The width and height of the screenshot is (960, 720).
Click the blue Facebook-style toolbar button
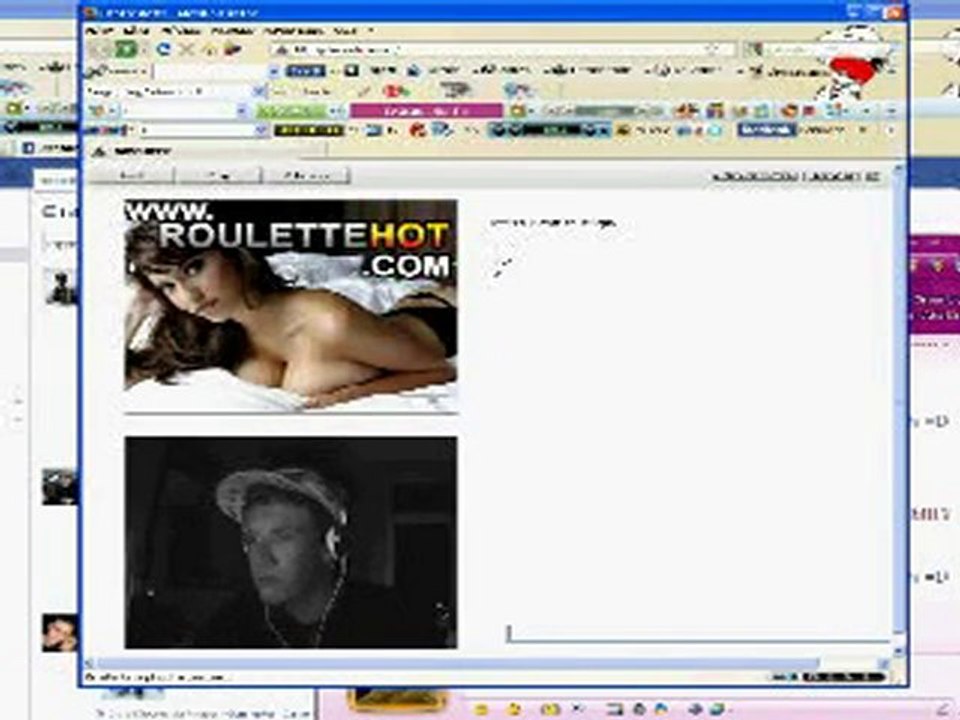pos(767,130)
